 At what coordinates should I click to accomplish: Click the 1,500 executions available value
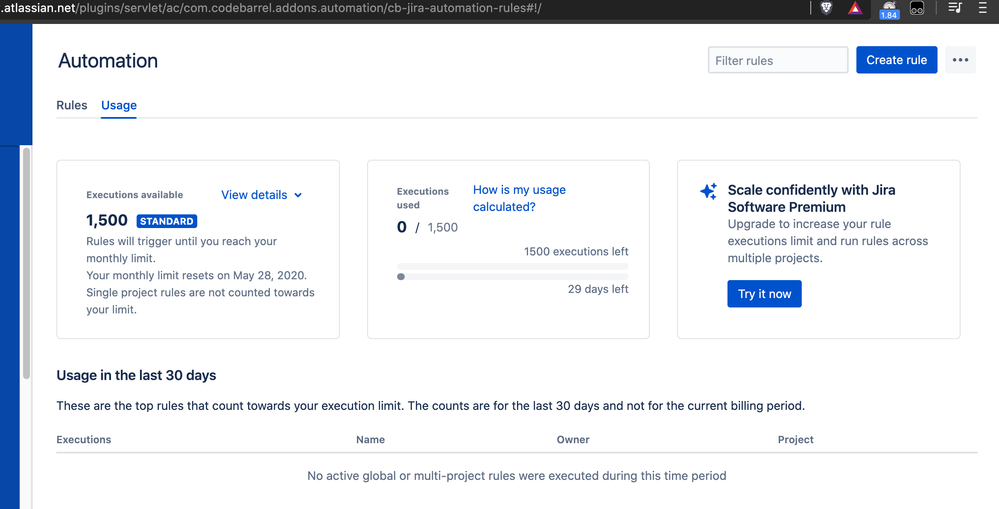pos(107,220)
